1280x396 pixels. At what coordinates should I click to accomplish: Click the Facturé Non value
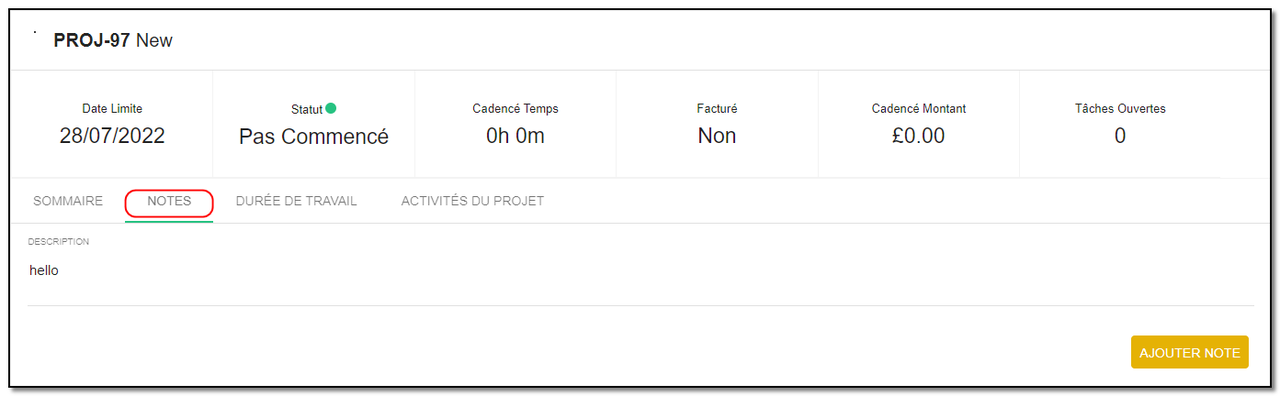(x=717, y=136)
